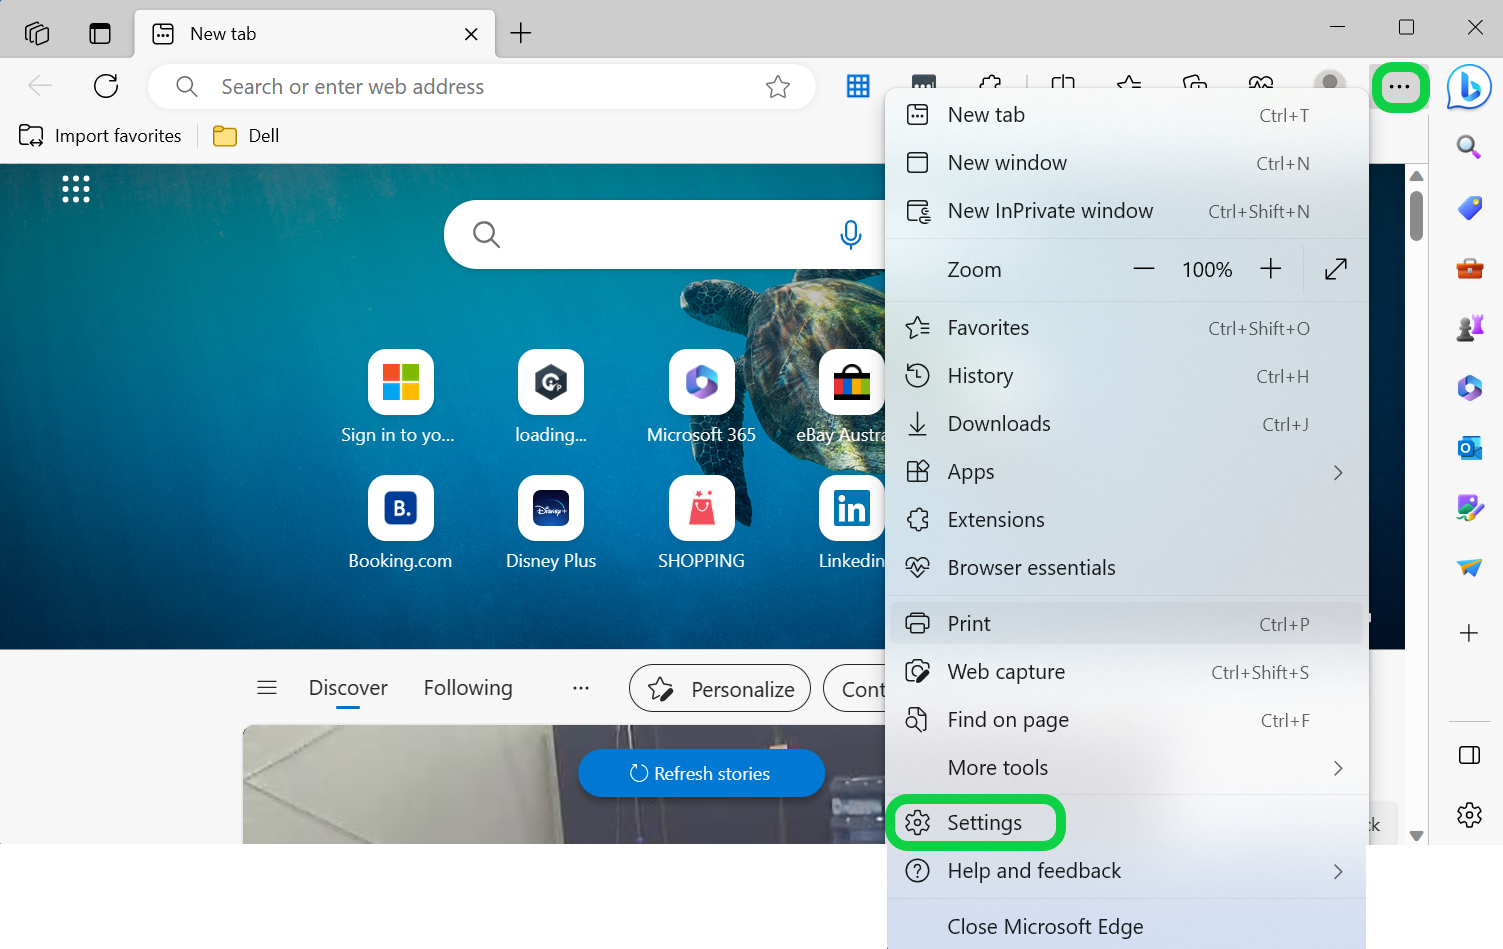
Task: Switch to the Following feed tab
Action: (468, 688)
